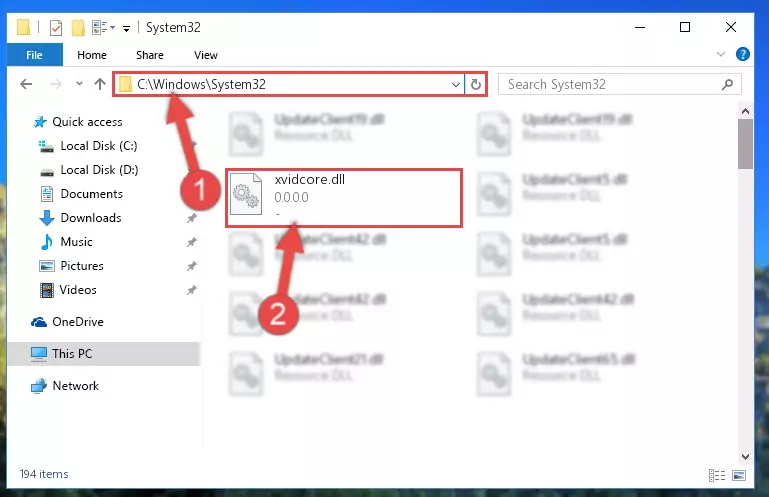Click the Properties quick access toolbar icon
This screenshot has width=769, height=497.
pos(55,27)
